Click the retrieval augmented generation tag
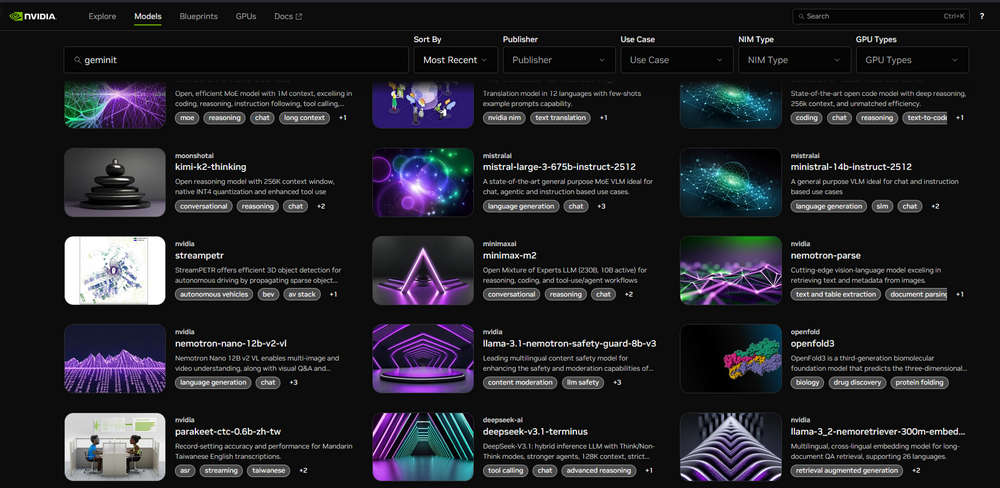The image size is (1000, 488). click(x=847, y=470)
